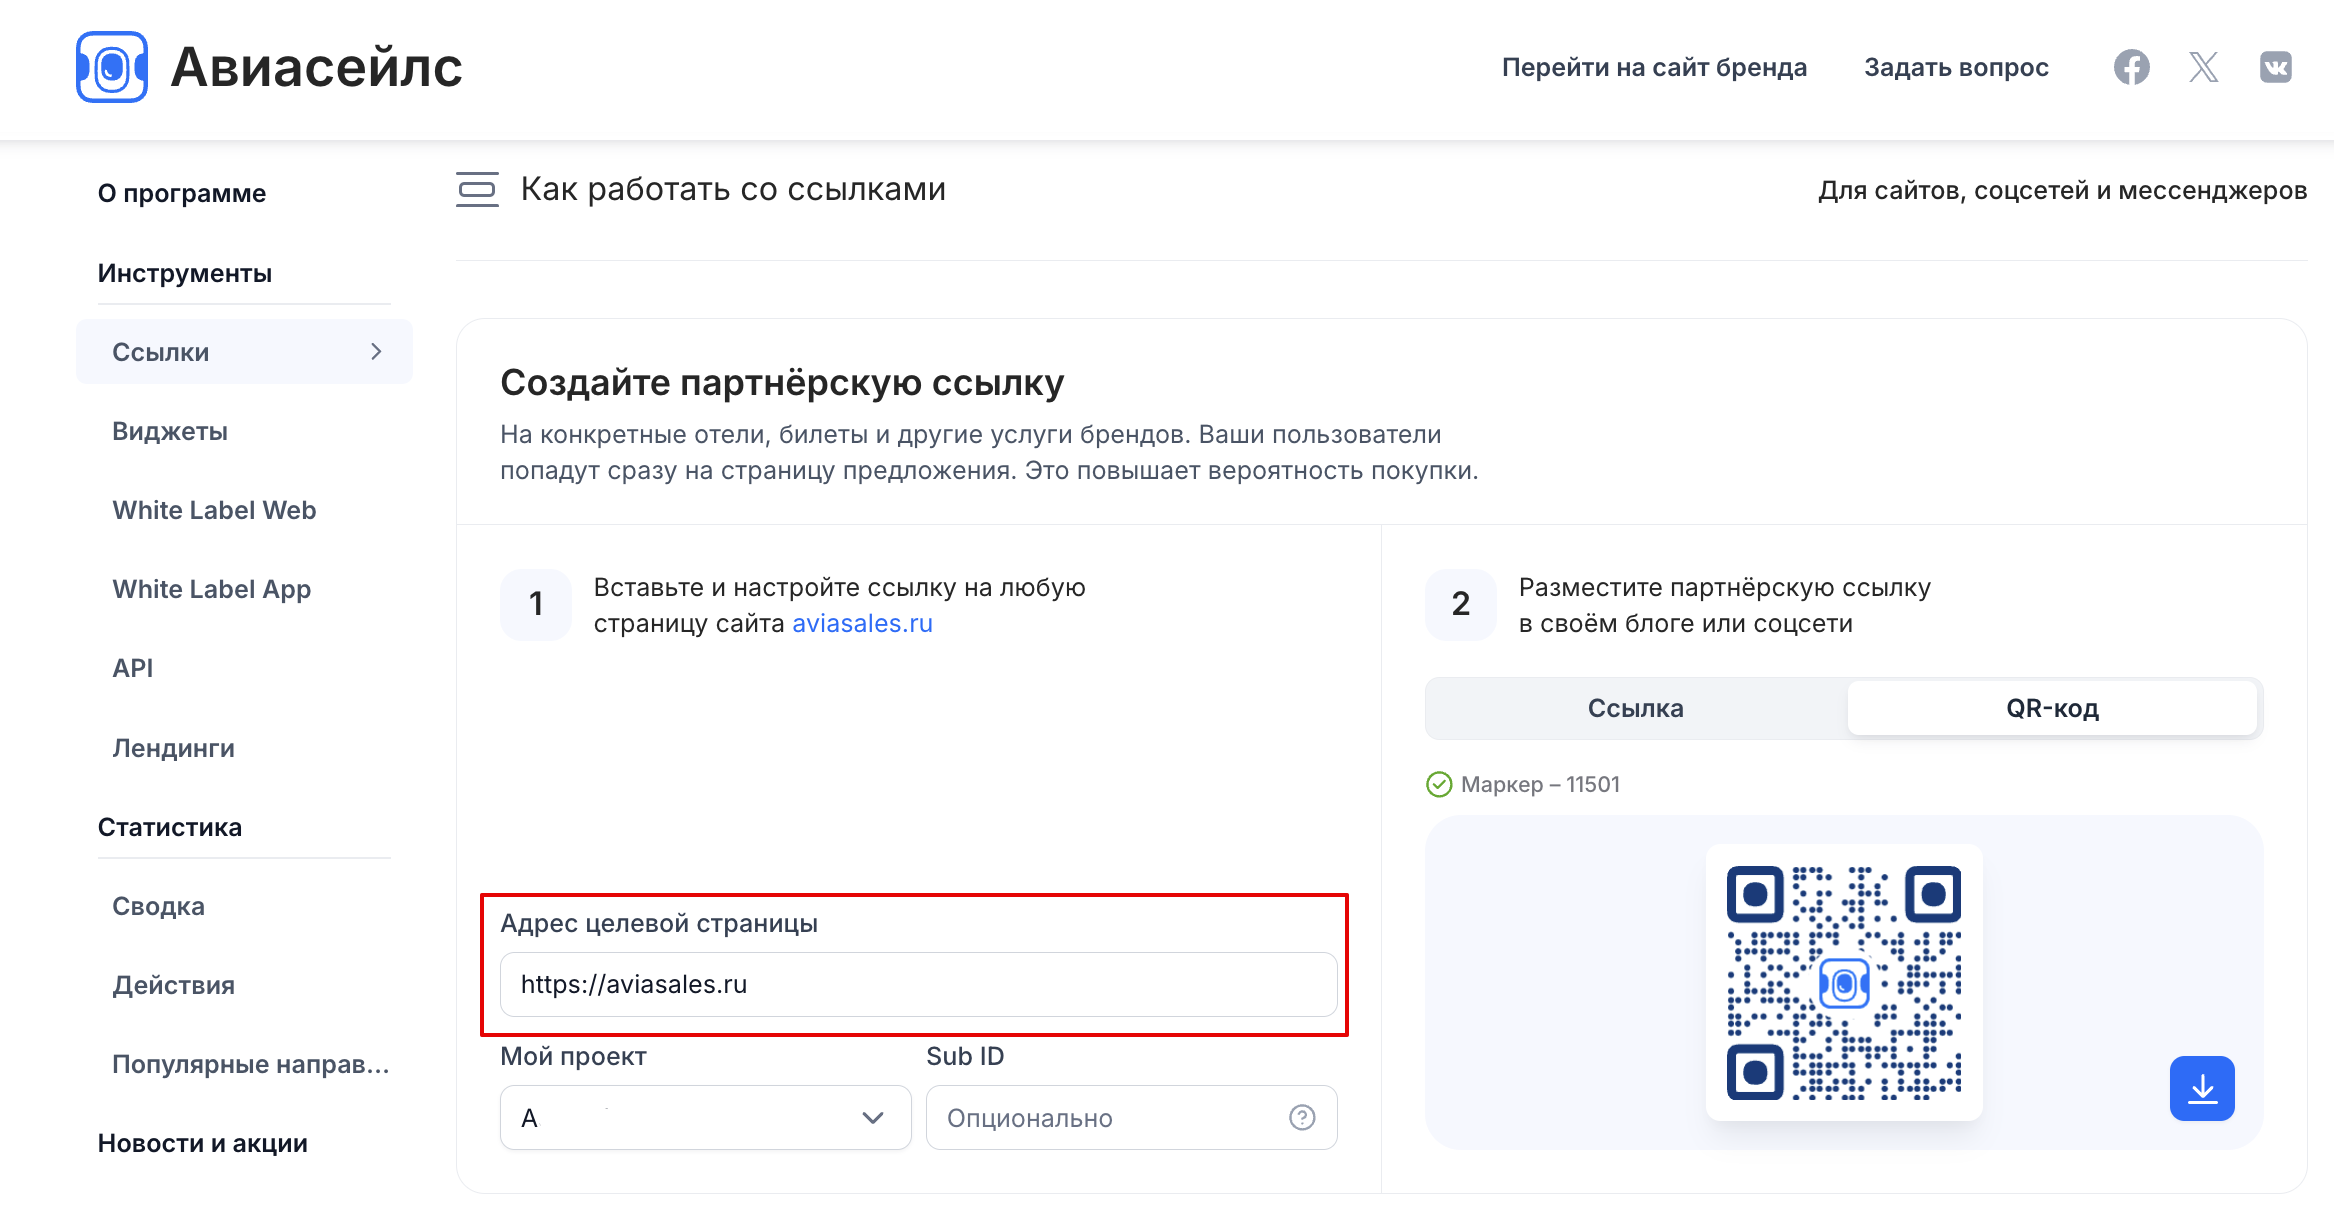Click the Авиасейлс brand name
The width and height of the screenshot is (2334, 1230).
[317, 67]
